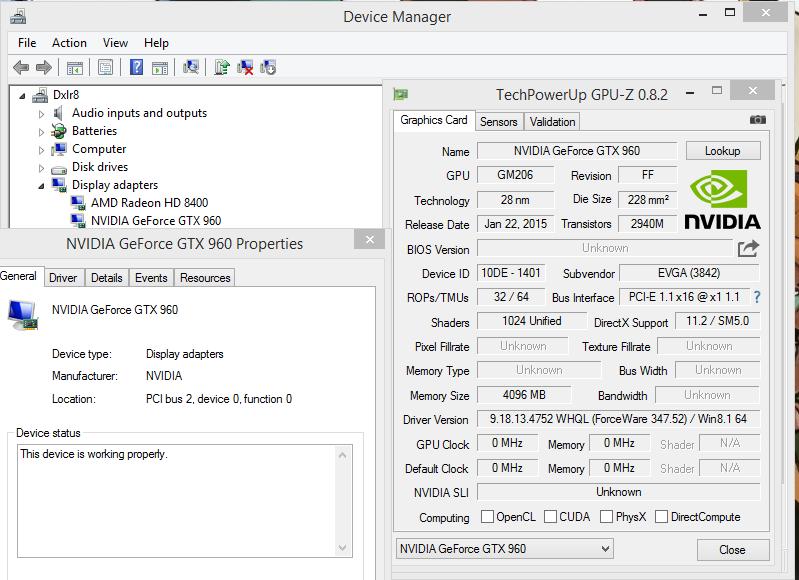799x580 pixels.
Task: Collapse the Dxlr8 root node
Action: coord(22,96)
